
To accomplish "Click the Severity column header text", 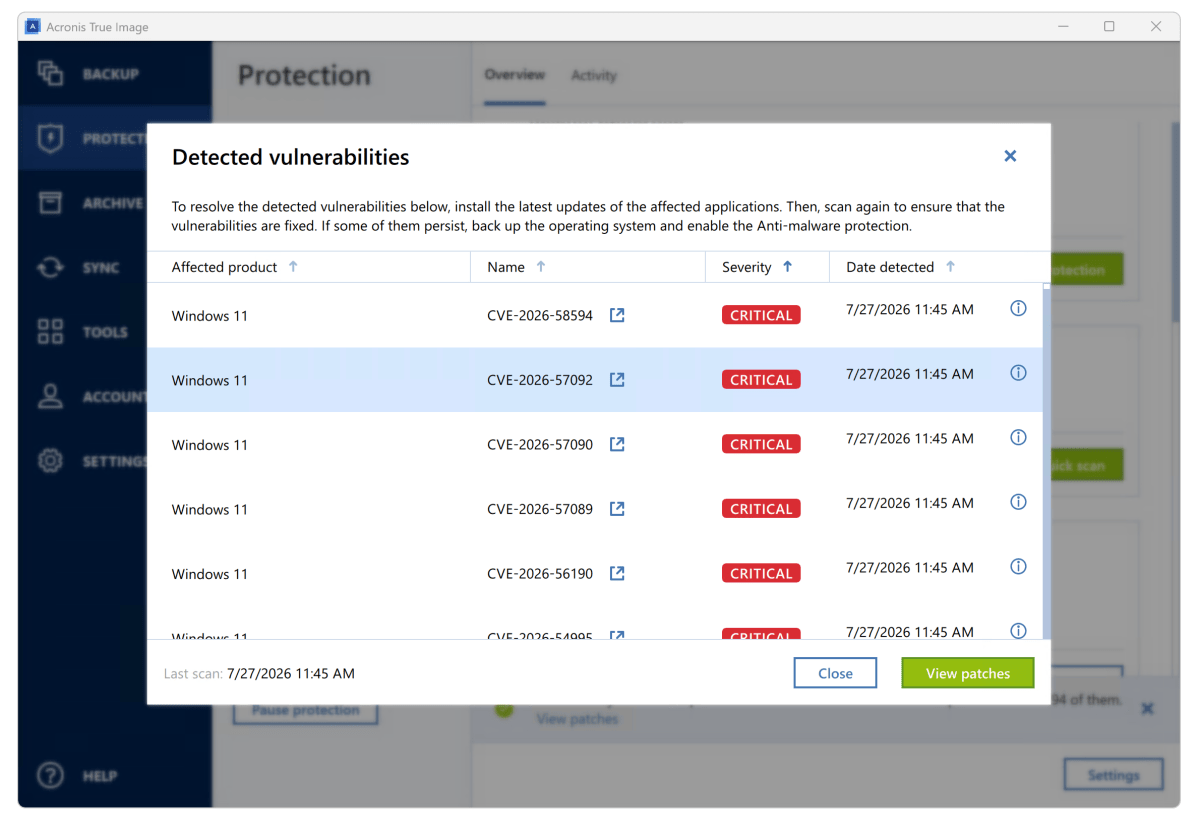I will tap(746, 267).
